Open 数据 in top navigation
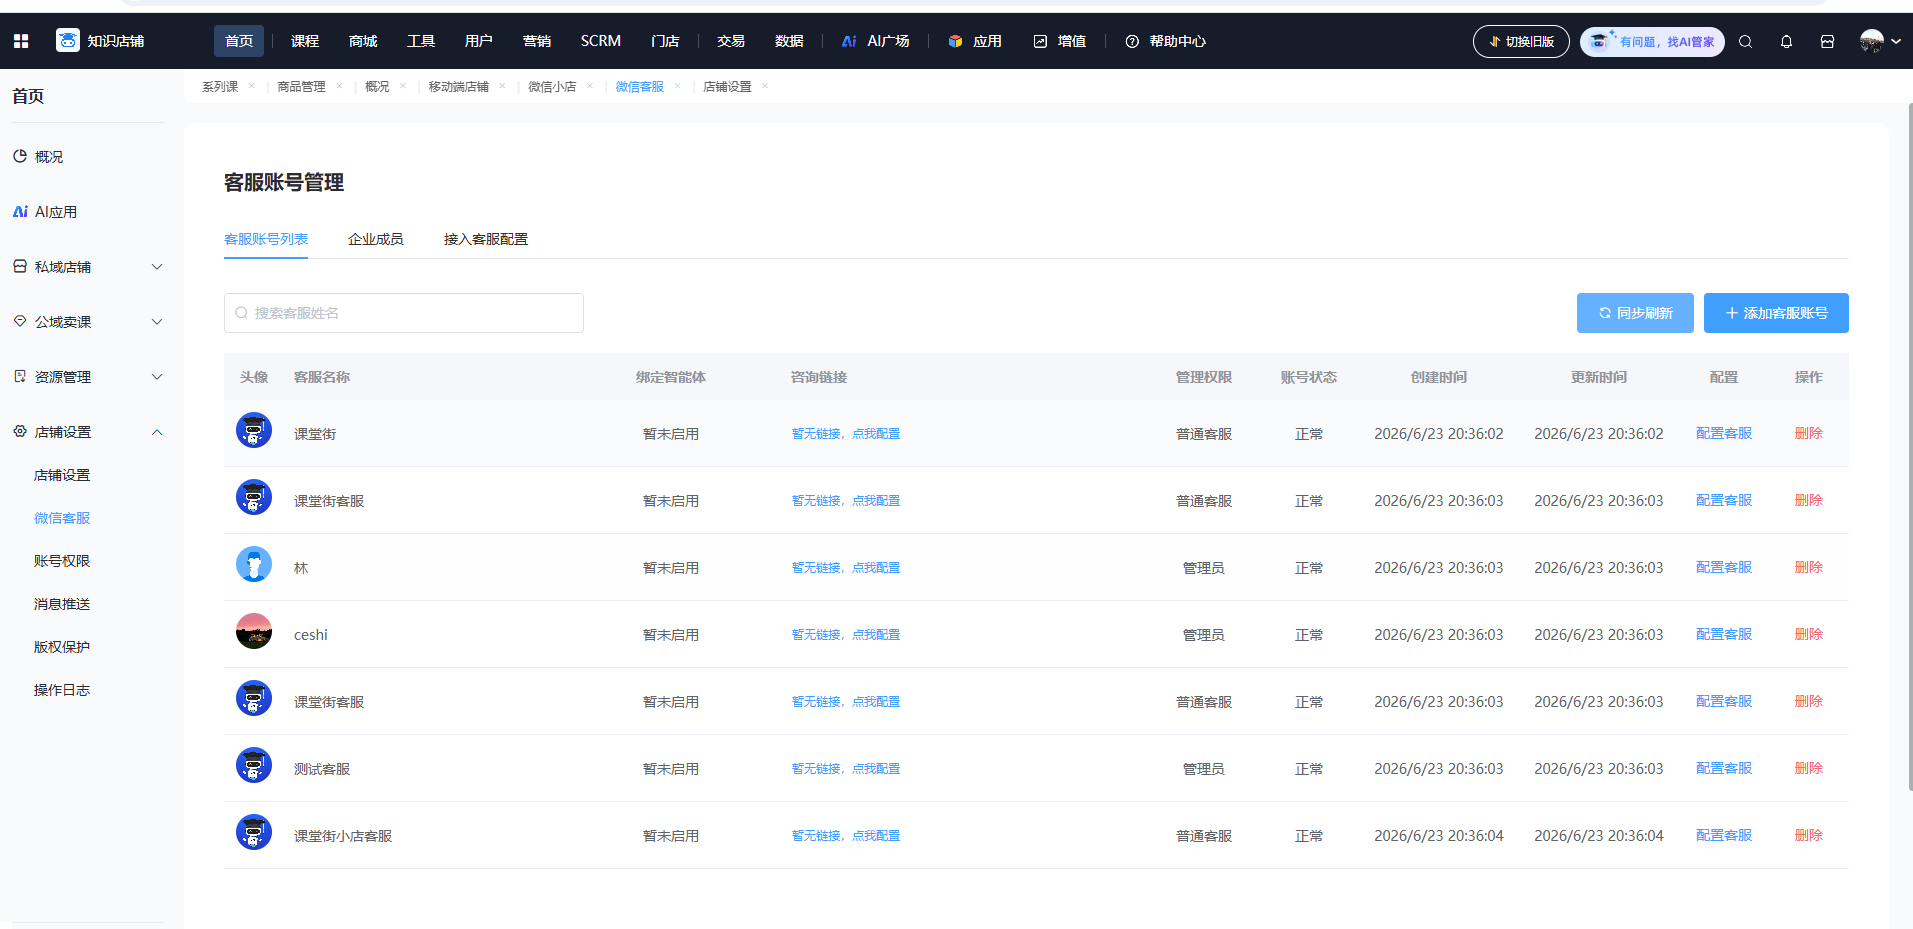Screen dimensions: 1913x929 click(x=789, y=41)
